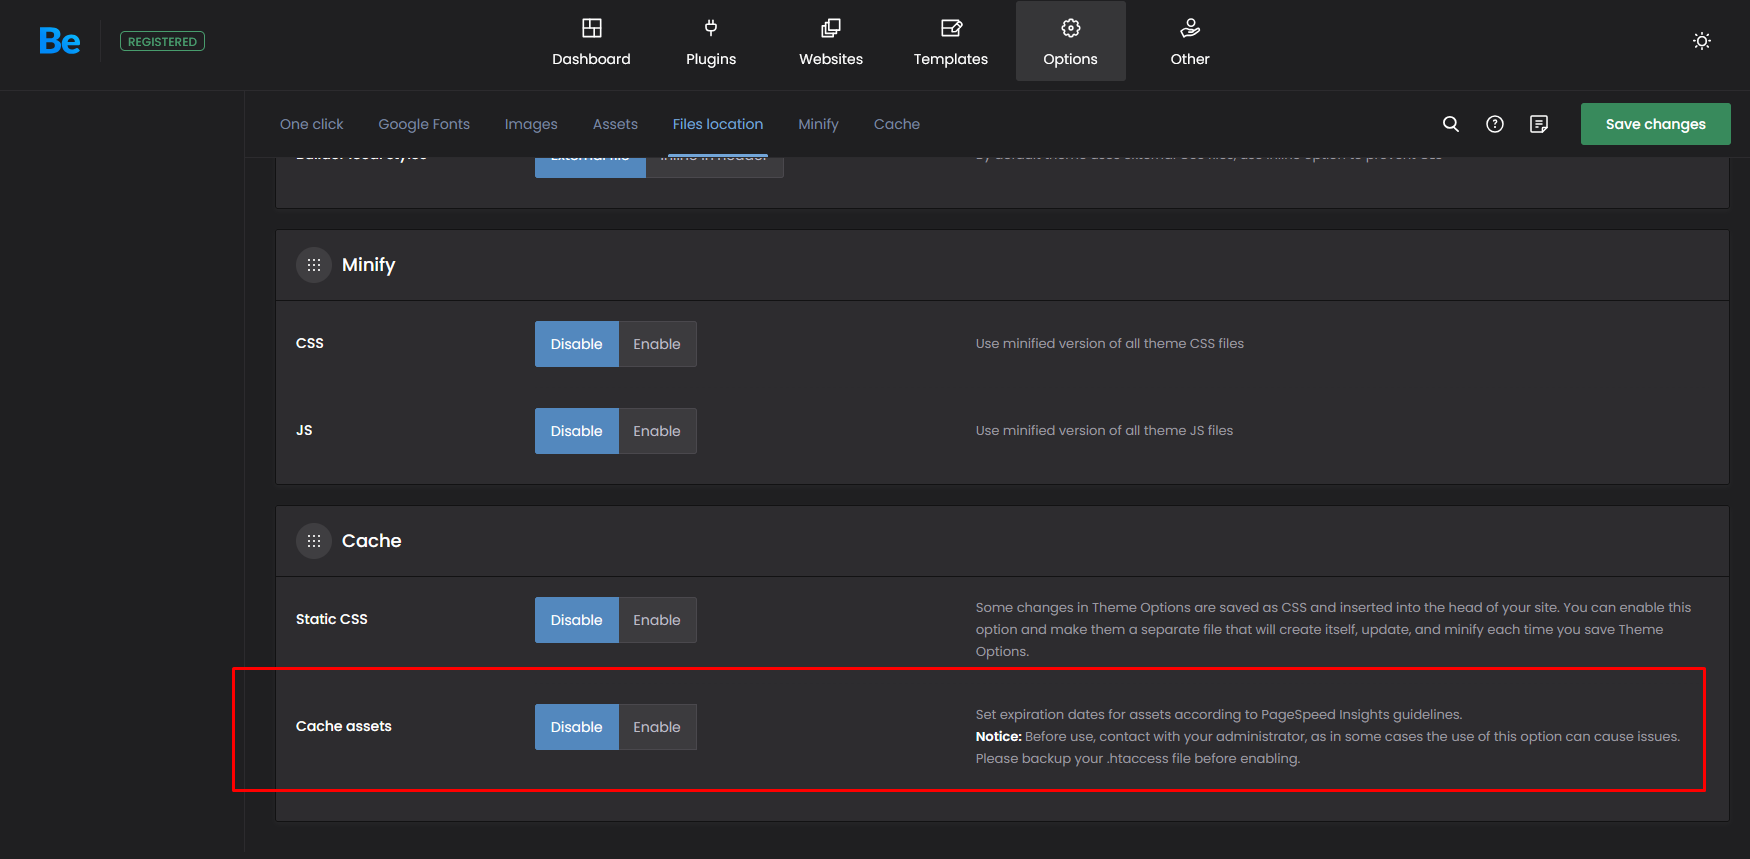This screenshot has height=859, width=1750.
Task: Open the Plugins section
Action: point(710,42)
